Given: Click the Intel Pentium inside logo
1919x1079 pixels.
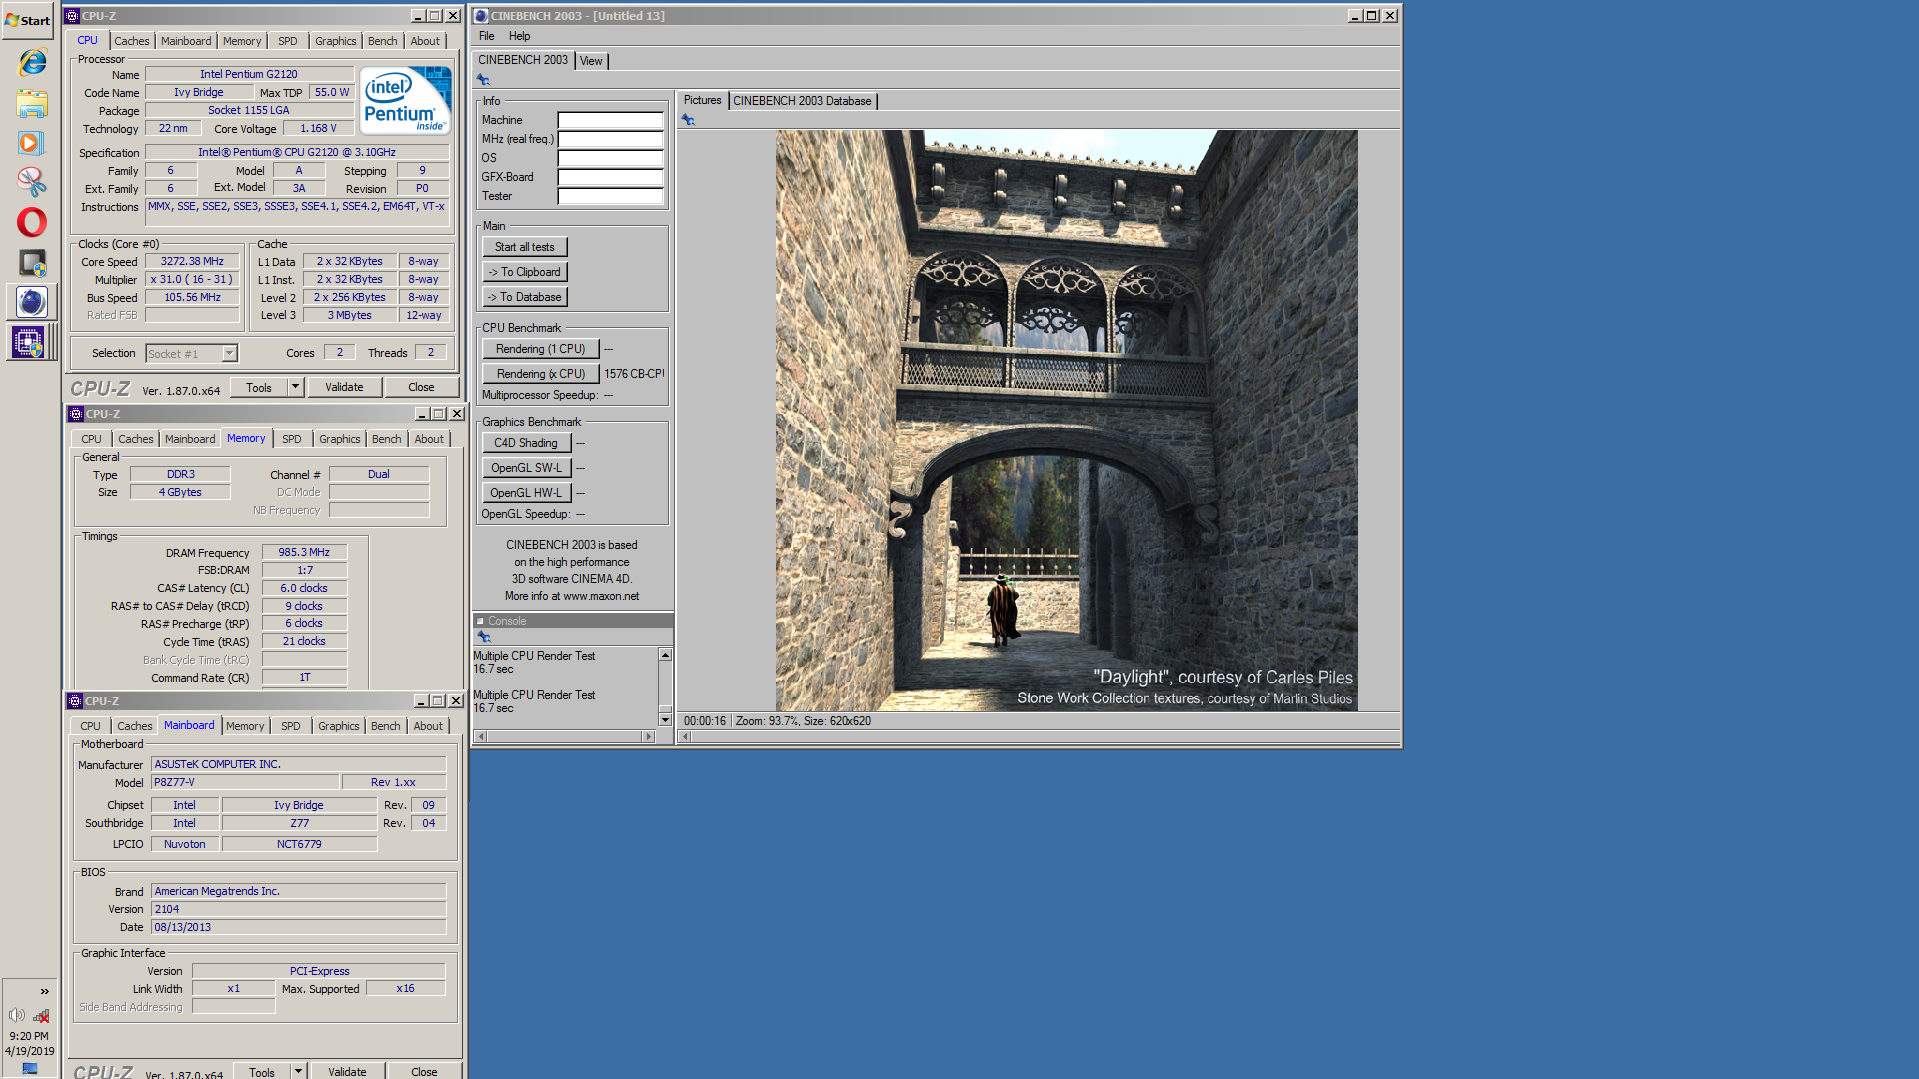Looking at the screenshot, I should click(405, 100).
